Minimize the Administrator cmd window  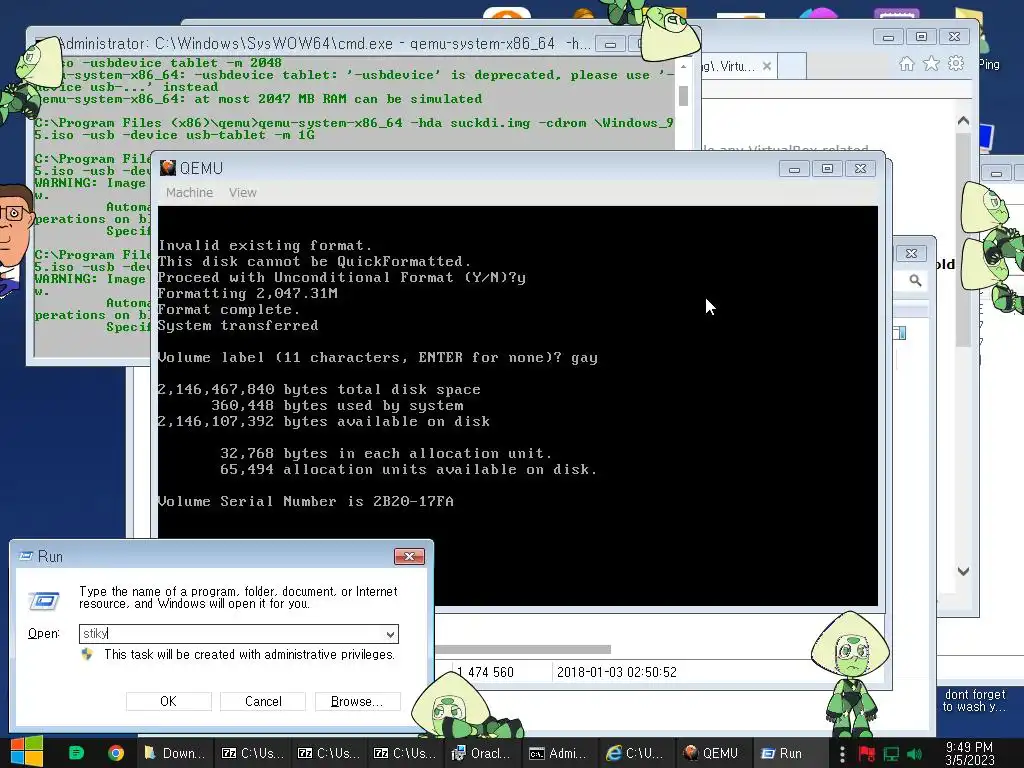(x=610, y=44)
